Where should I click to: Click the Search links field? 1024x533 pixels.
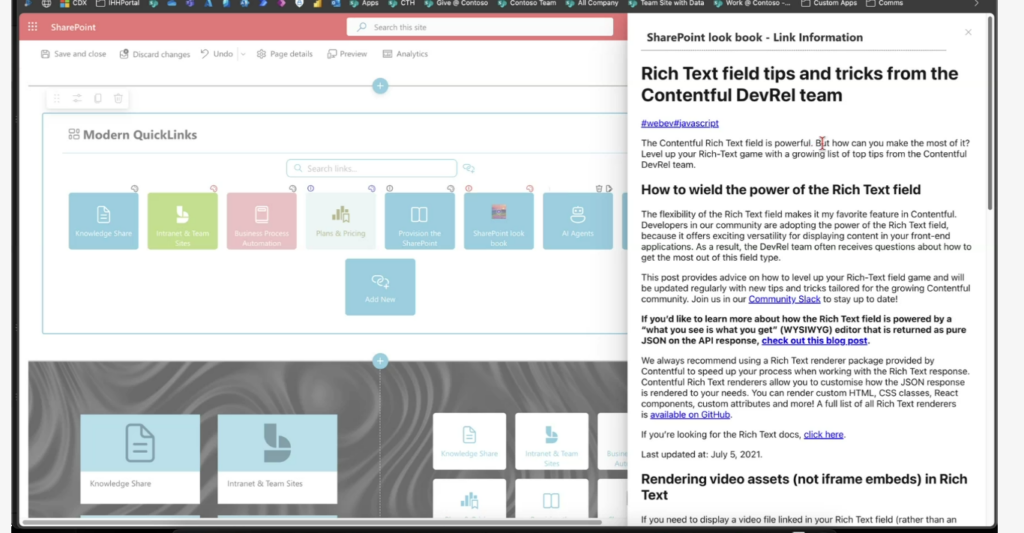click(372, 169)
